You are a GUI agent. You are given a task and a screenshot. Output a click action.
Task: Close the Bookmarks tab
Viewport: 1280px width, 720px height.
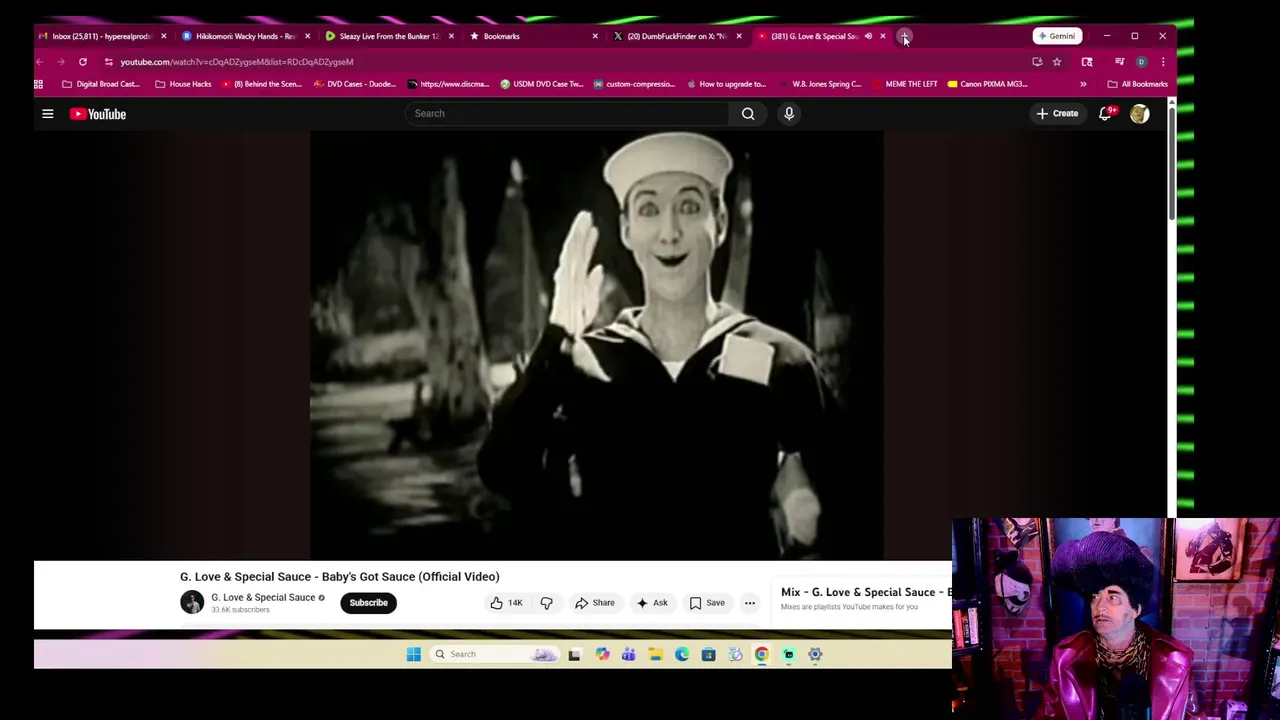click(595, 36)
